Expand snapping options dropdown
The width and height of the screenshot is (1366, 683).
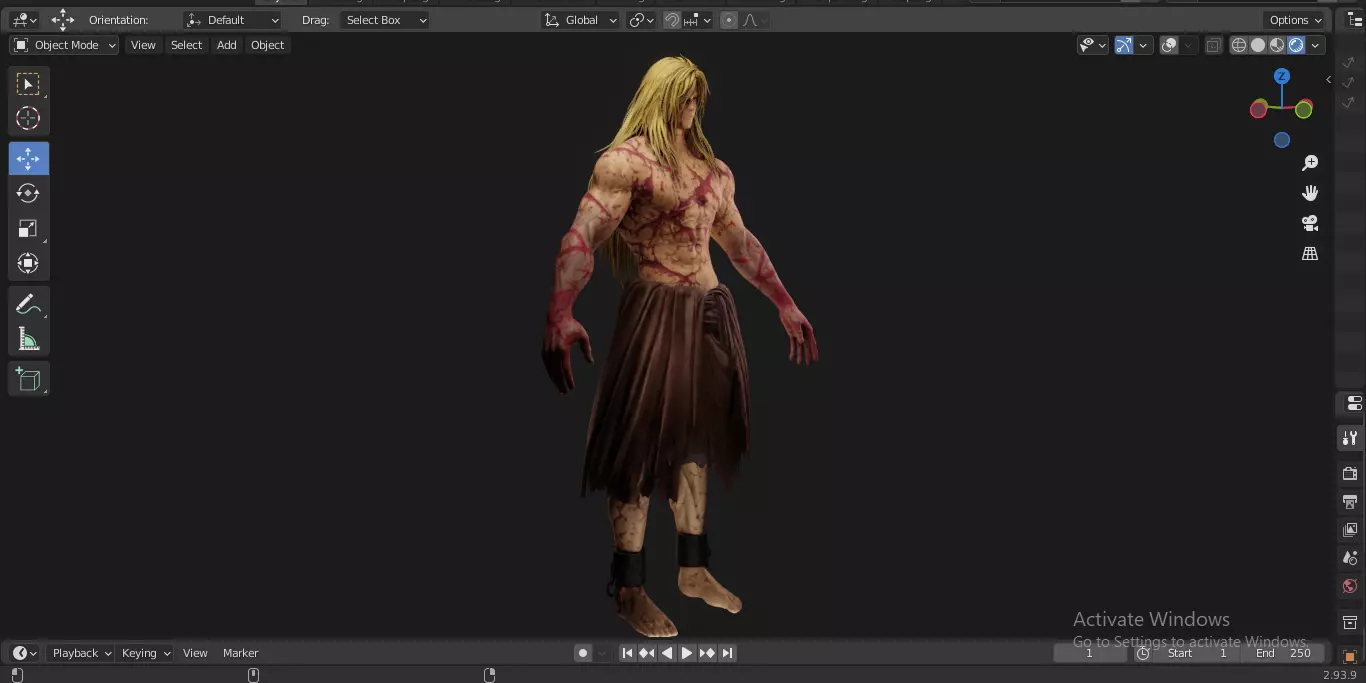coord(698,20)
